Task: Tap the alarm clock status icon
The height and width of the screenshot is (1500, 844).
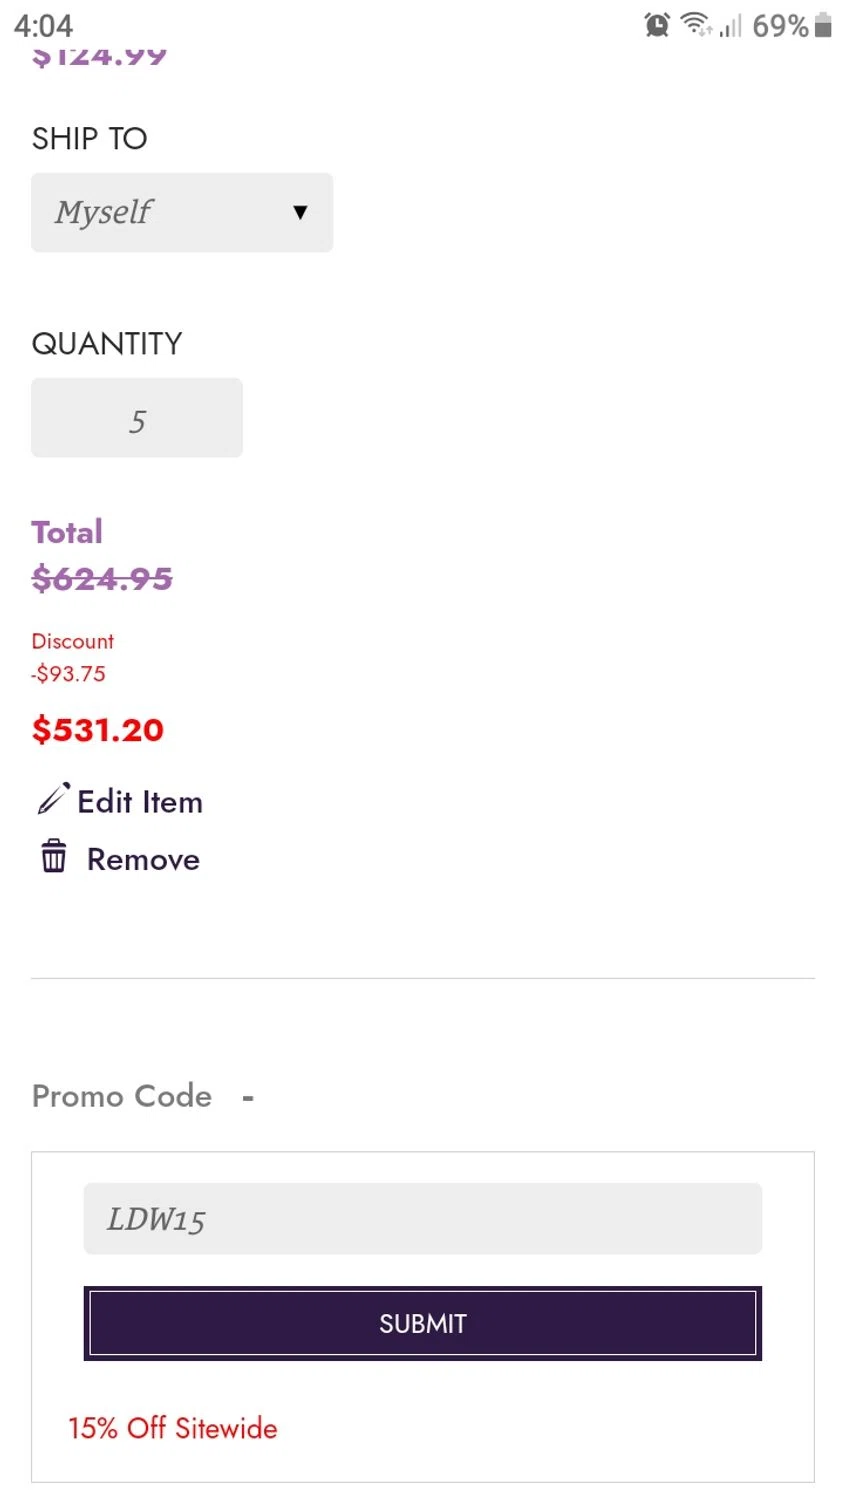Action: [x=657, y=25]
